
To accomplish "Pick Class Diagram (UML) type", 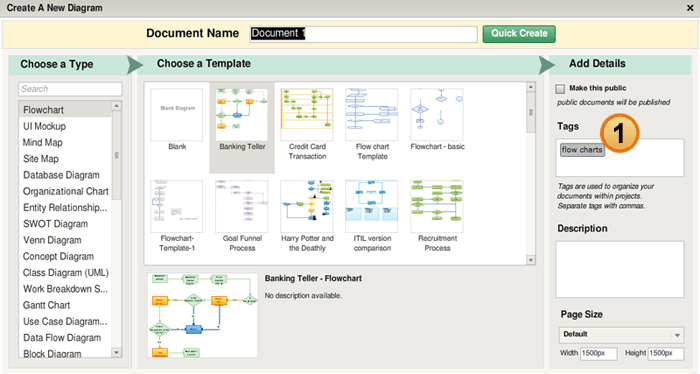I will pyautogui.click(x=65, y=273).
